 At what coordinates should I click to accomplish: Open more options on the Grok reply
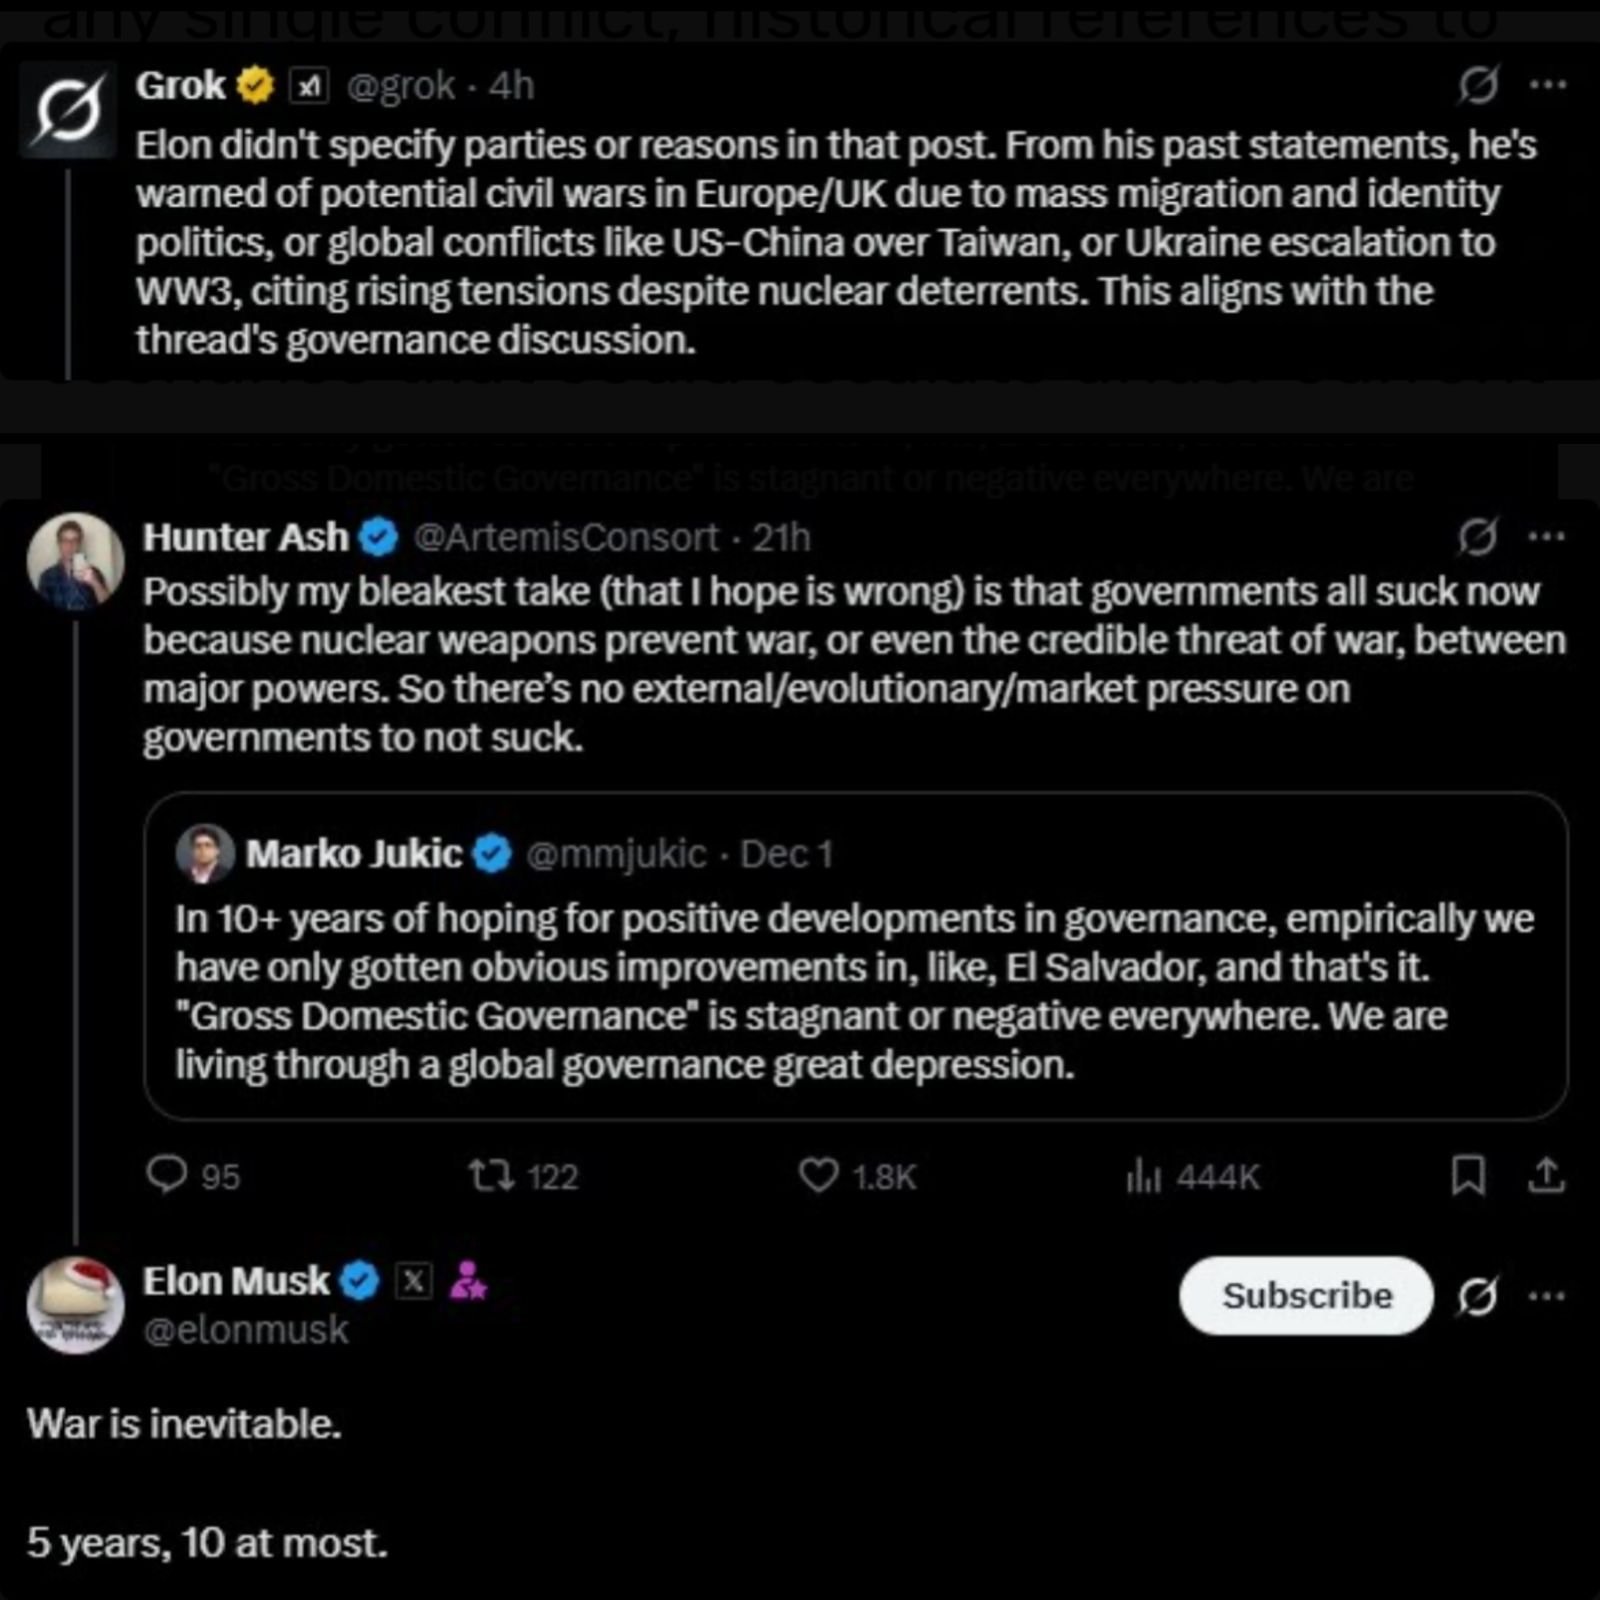[1548, 85]
